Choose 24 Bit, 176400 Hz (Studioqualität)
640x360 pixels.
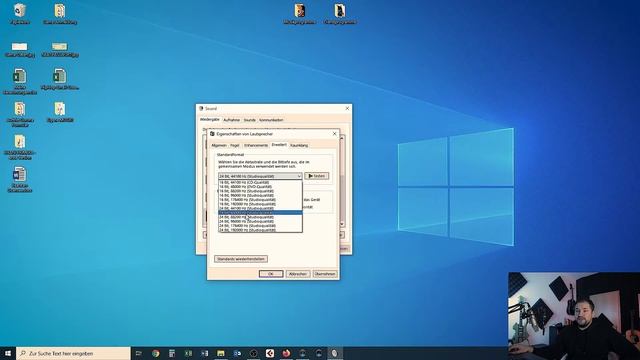pyautogui.click(x=260, y=226)
